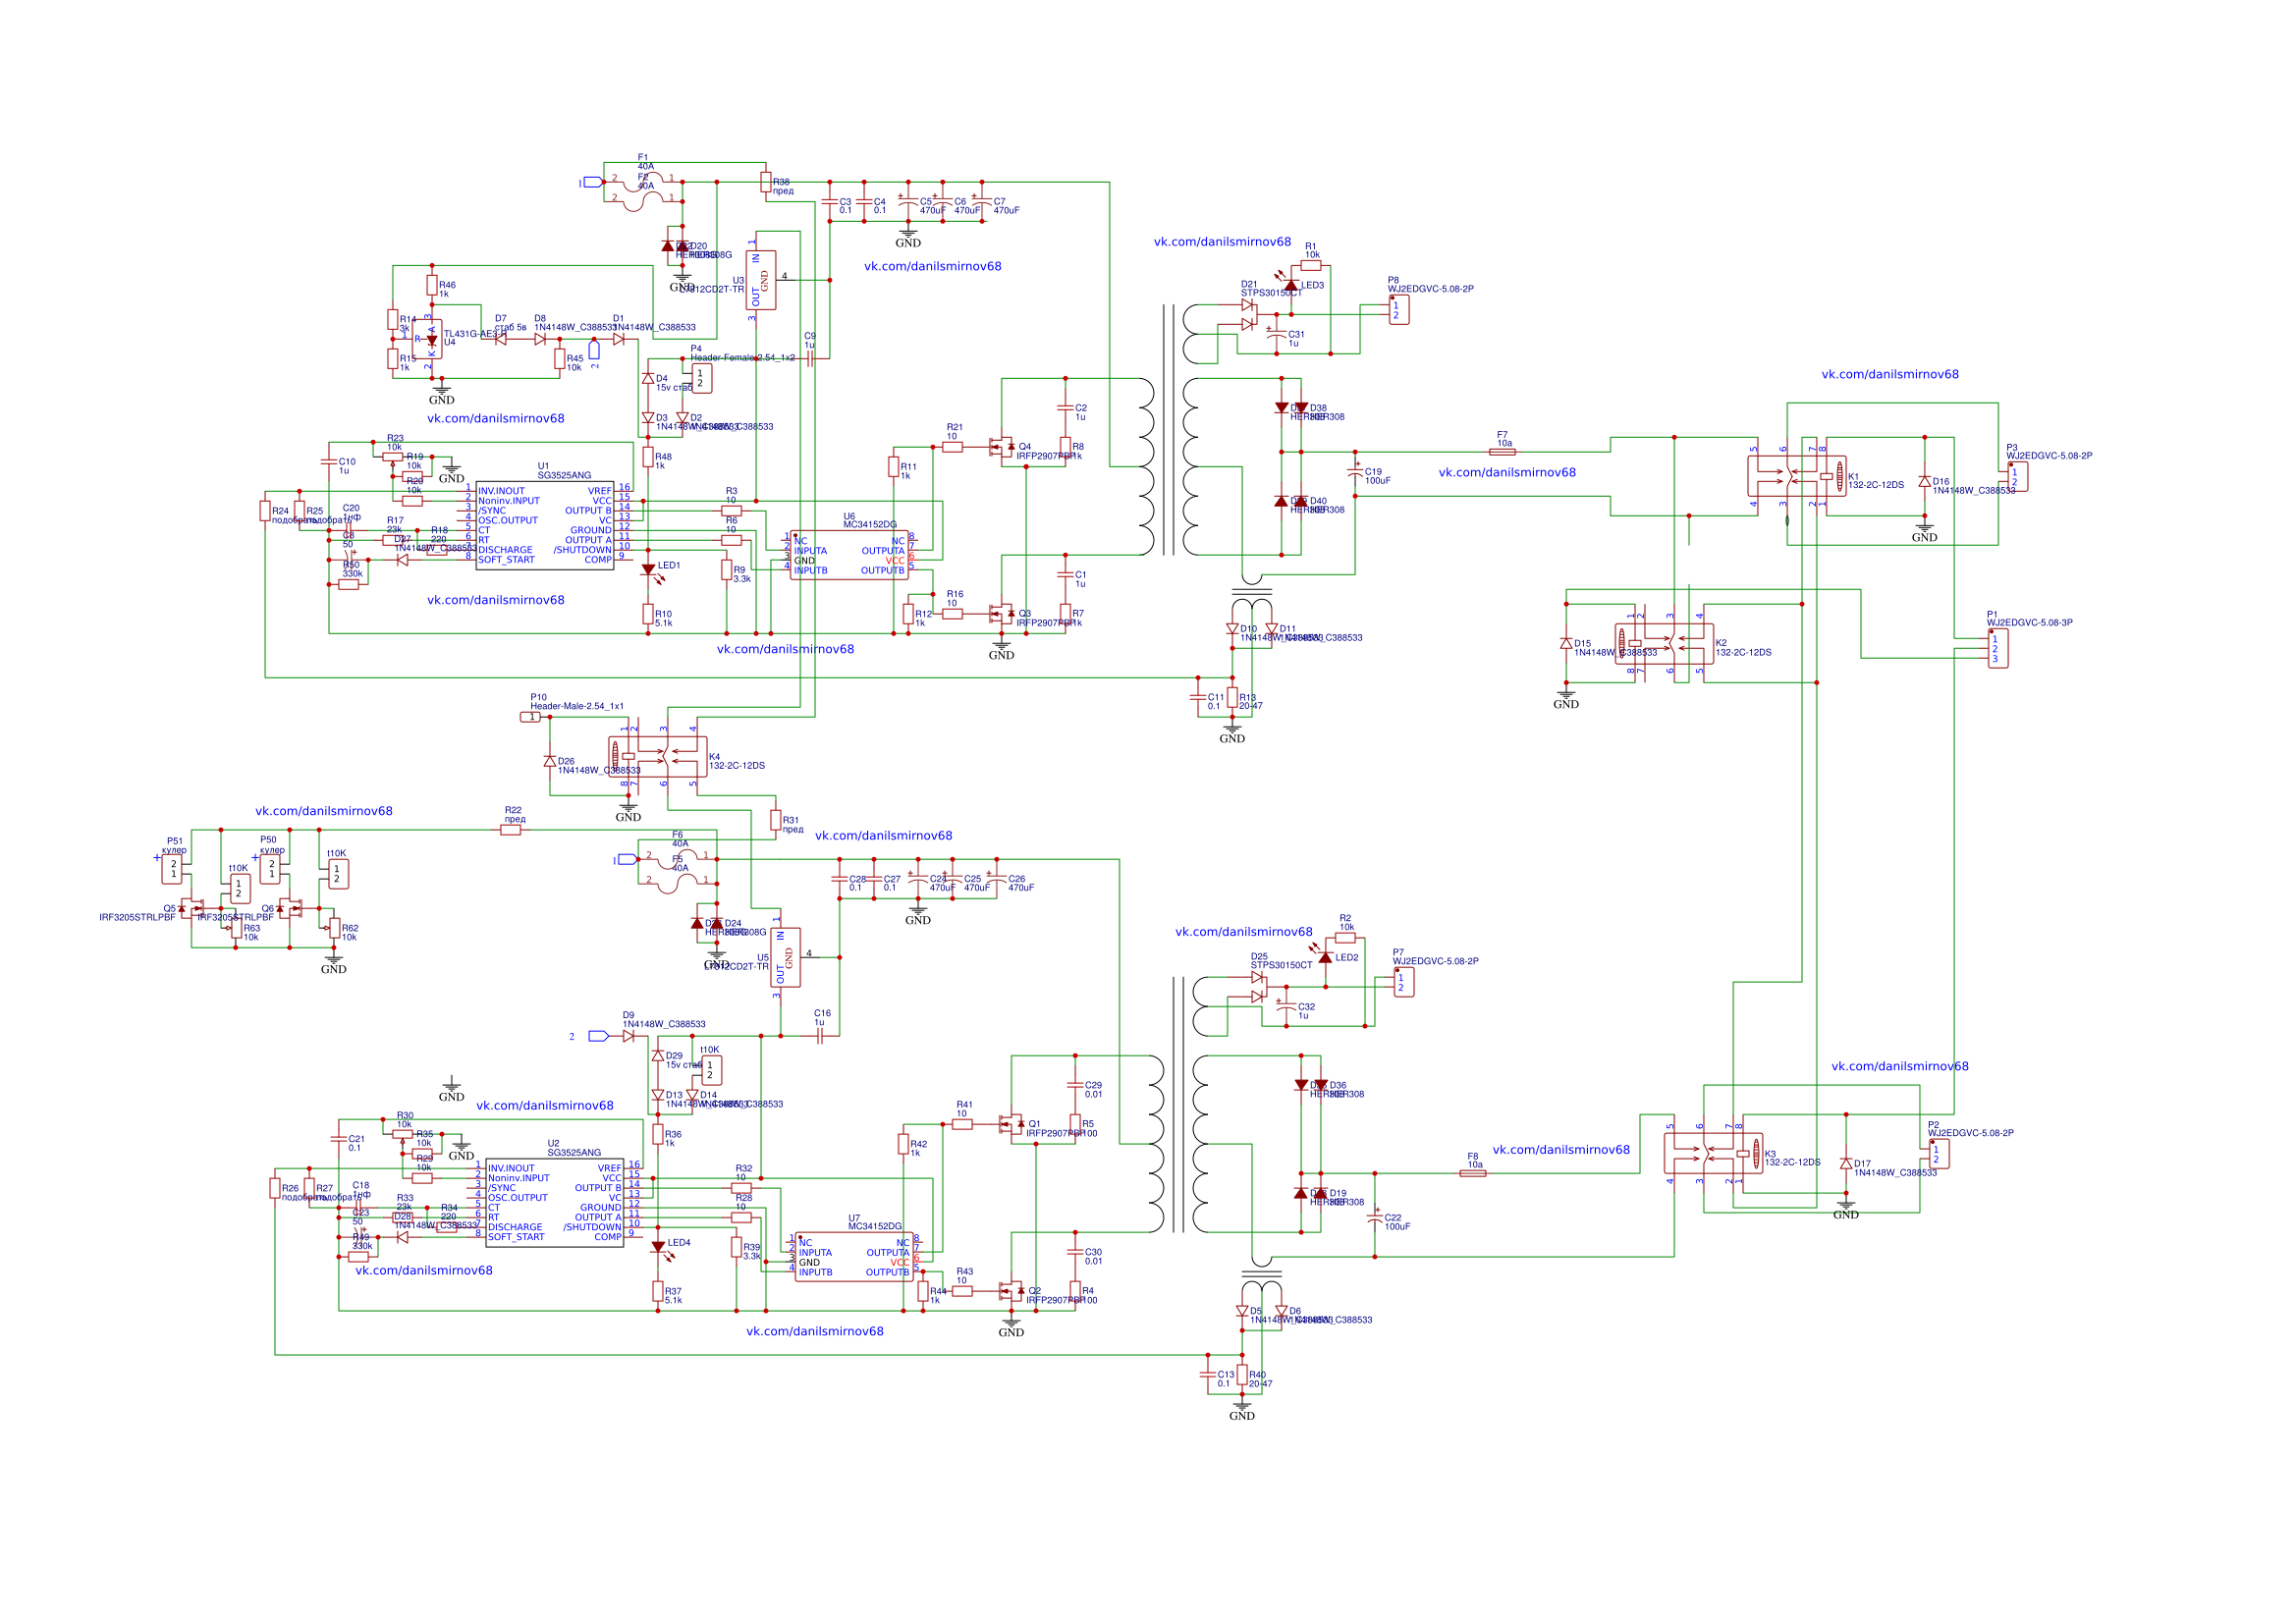Click the R37 5.1k resistor label
This screenshot has height=1622, width=2296.
click(674, 1296)
